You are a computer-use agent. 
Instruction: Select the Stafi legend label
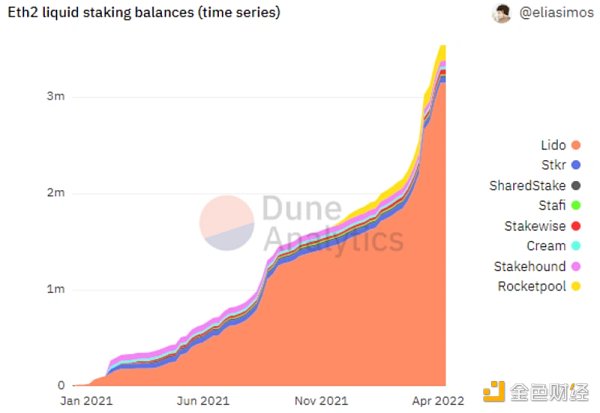550,206
